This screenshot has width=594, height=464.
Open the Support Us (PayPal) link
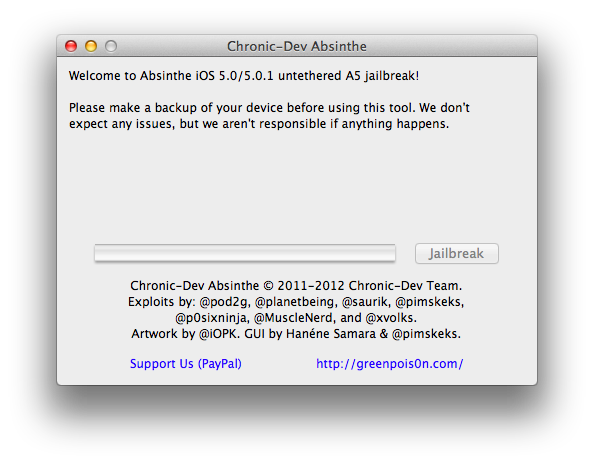point(186,364)
